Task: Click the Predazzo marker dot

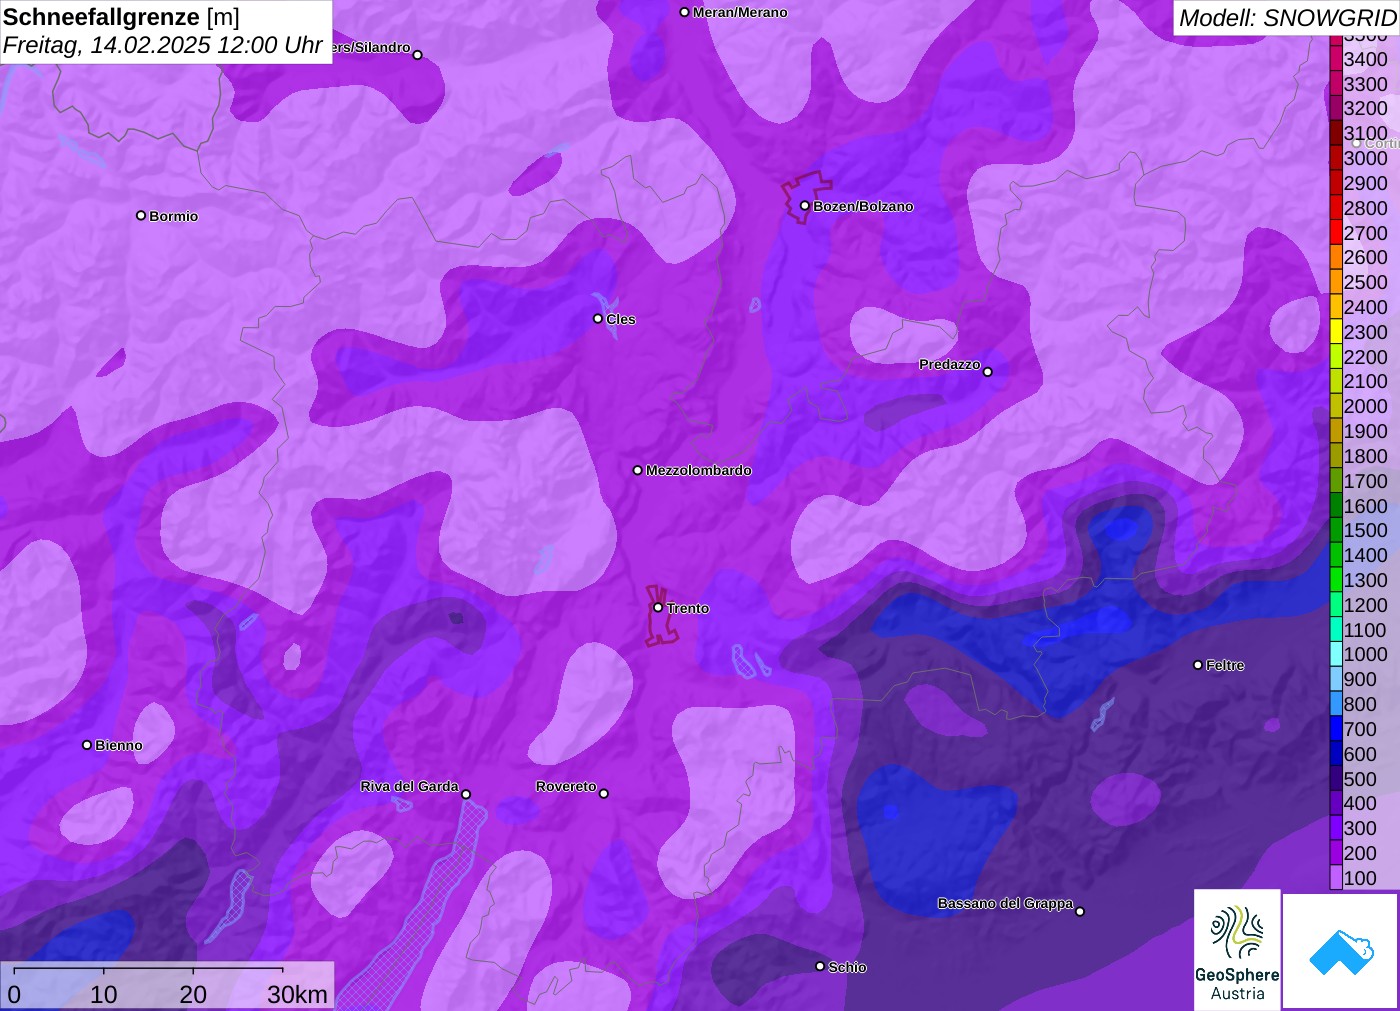Action: pos(988,372)
